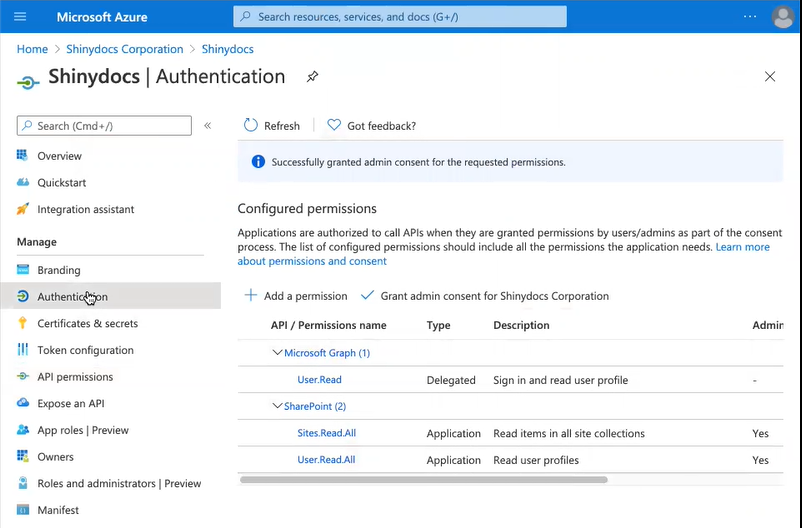Navigate to Shinydocs Corporation breadcrumb
Screen dimensions: 802x528
coord(124,49)
